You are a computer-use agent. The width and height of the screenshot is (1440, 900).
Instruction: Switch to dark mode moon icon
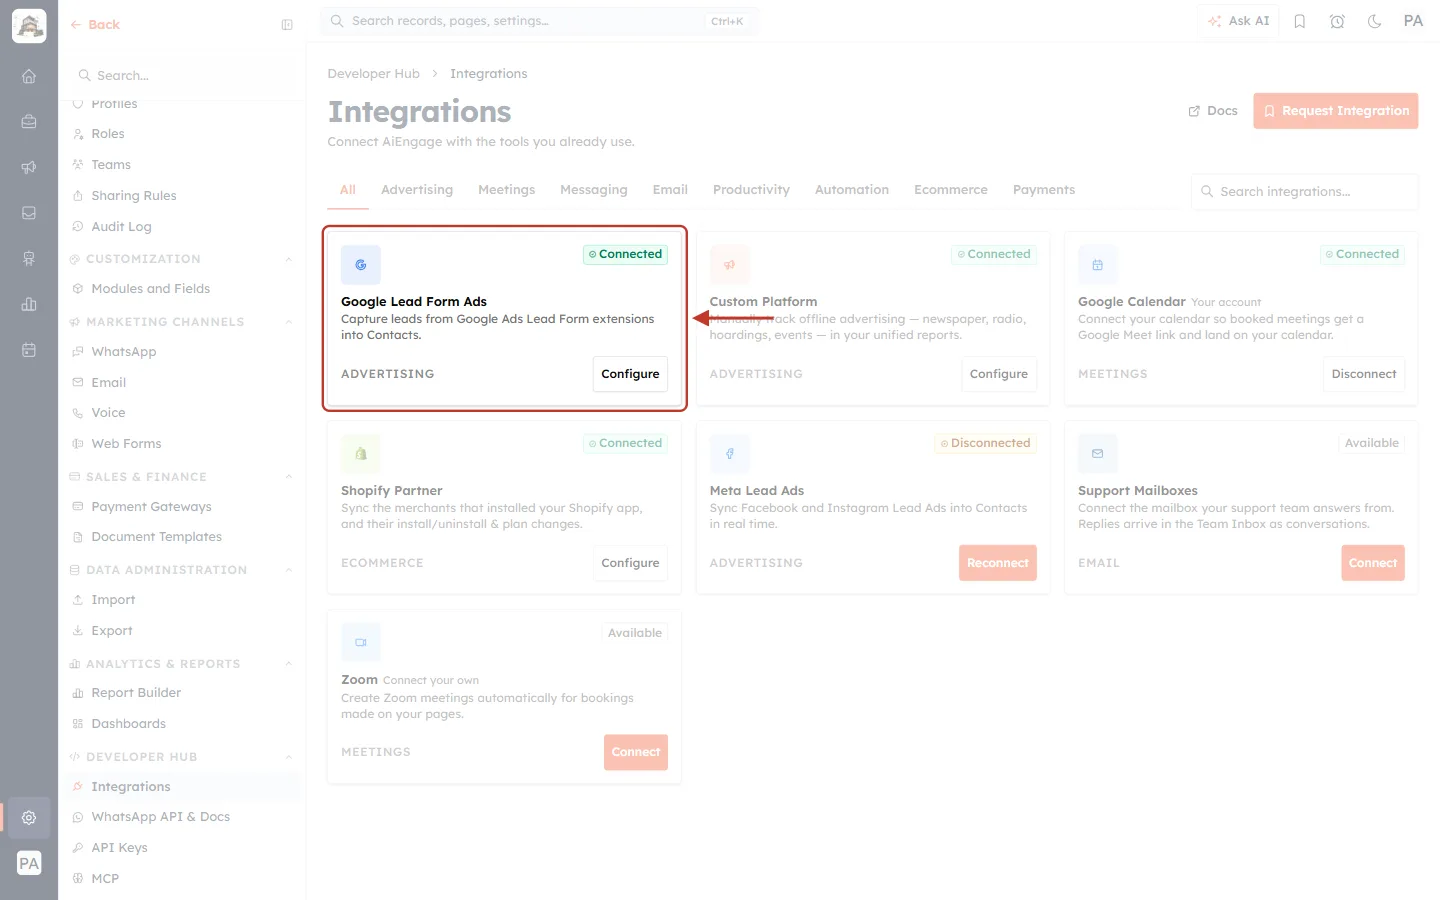[x=1375, y=21]
